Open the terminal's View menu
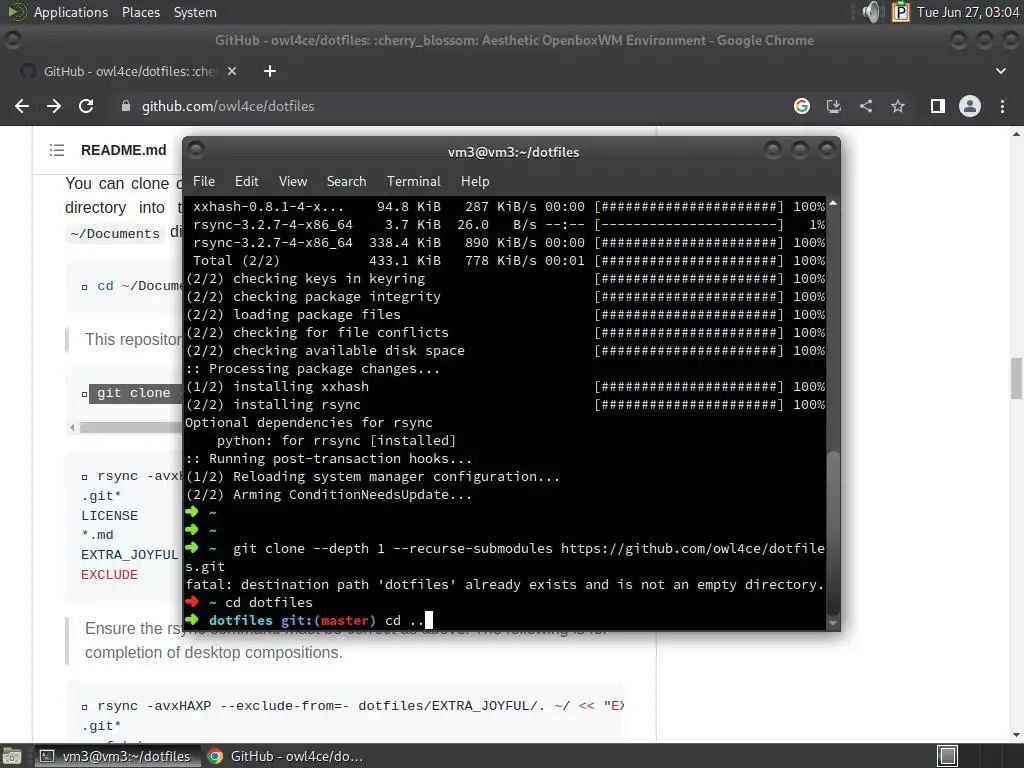Screen dimensions: 1024x768 [x=293, y=181]
